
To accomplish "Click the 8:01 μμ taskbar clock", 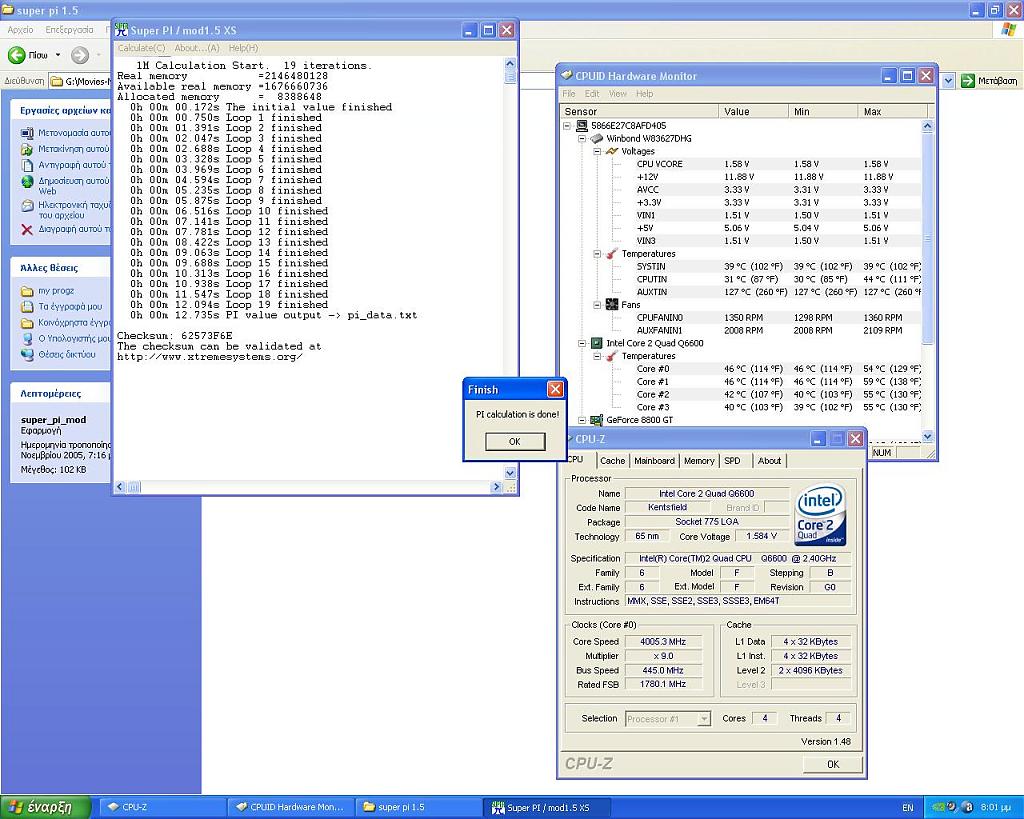I will click(x=996, y=808).
